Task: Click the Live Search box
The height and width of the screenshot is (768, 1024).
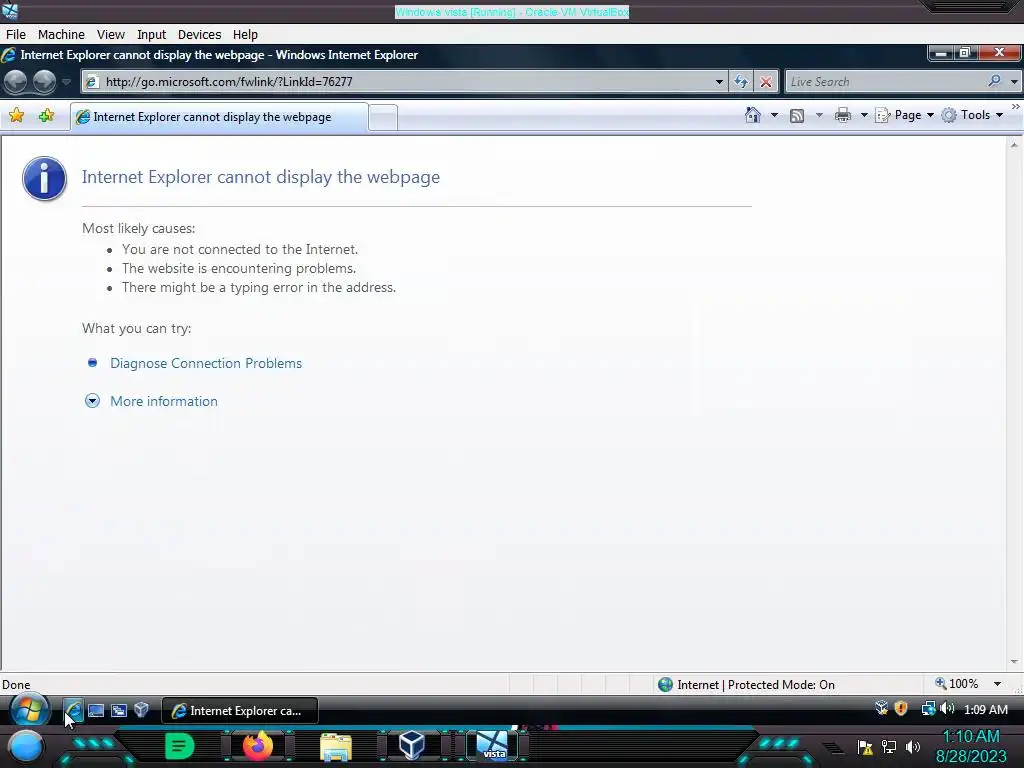Action: [x=885, y=82]
